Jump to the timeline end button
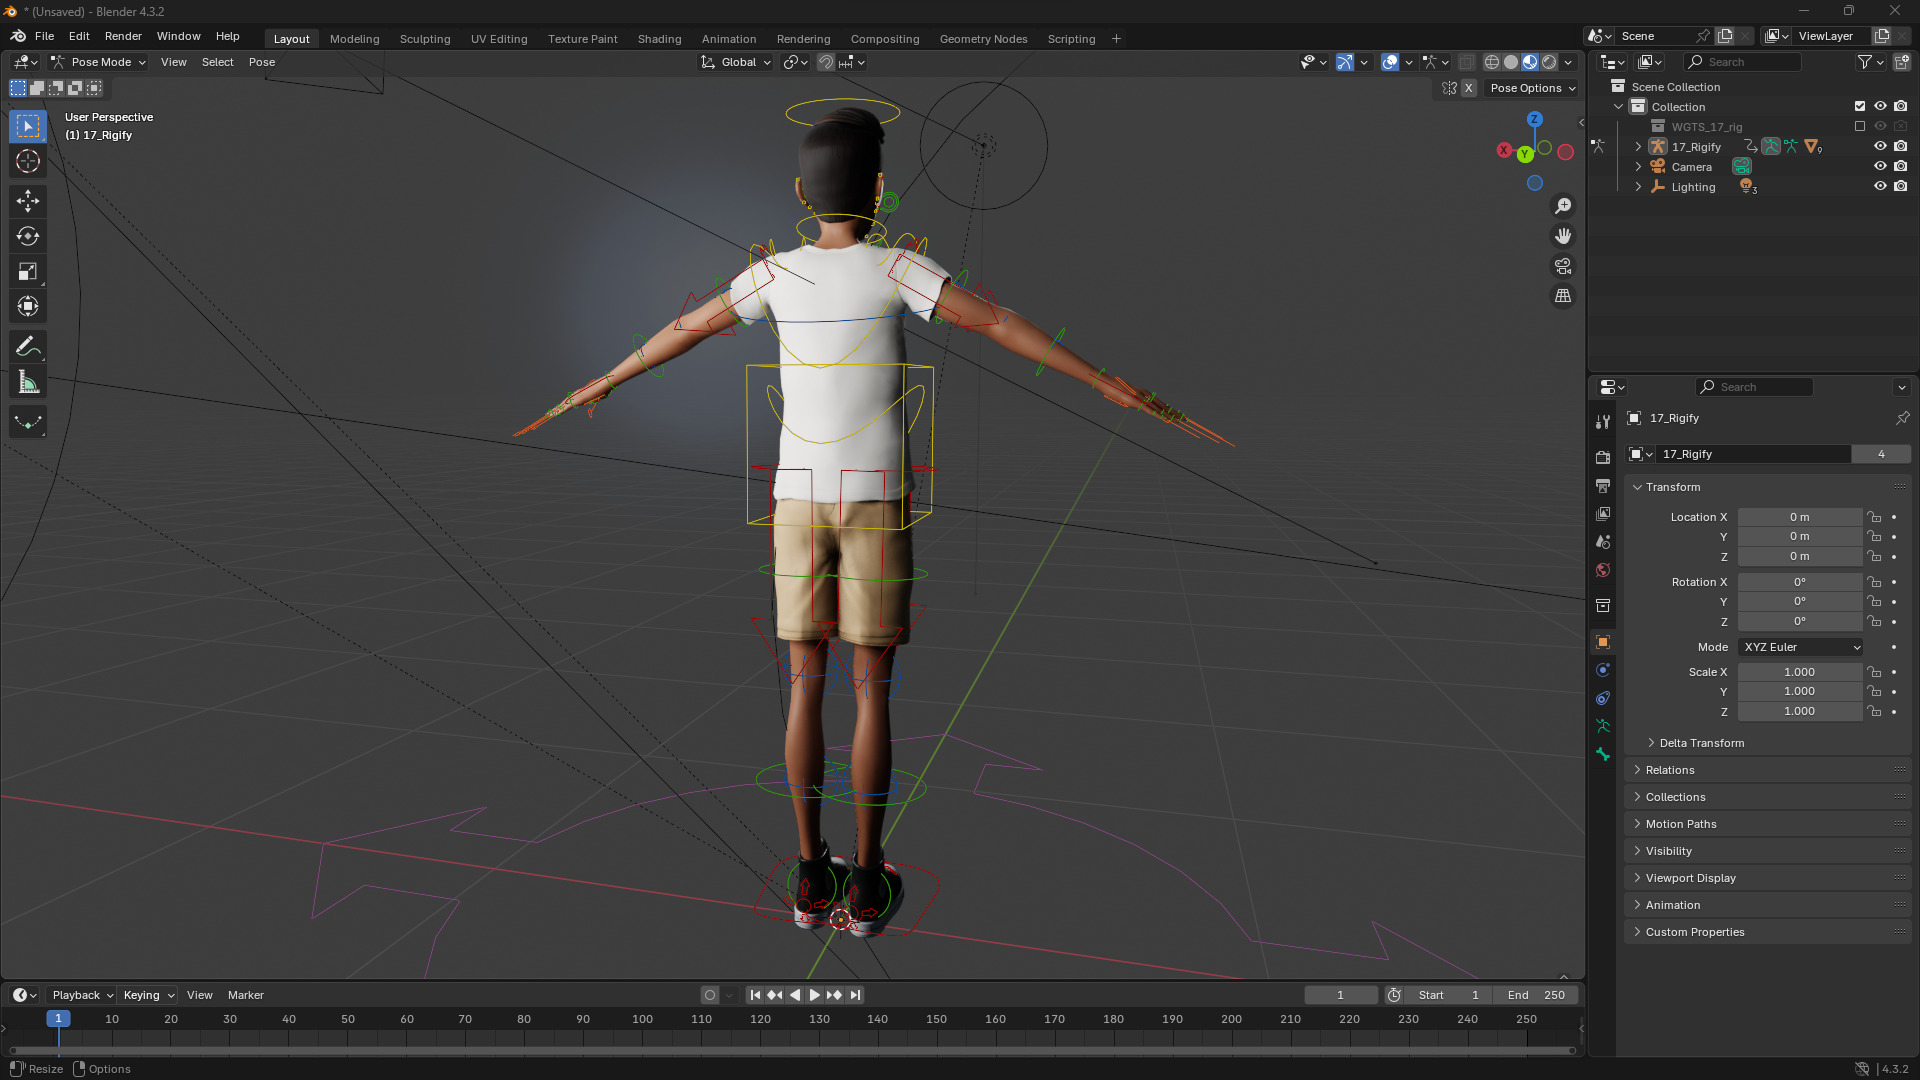 click(x=855, y=995)
